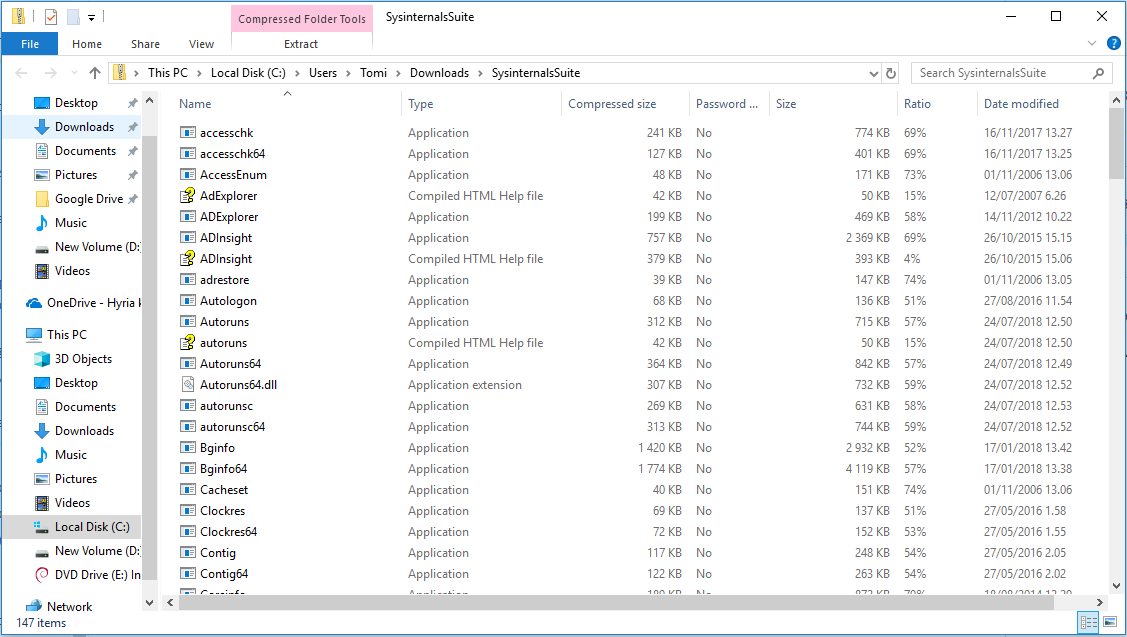The image size is (1127, 637).
Task: Select the file named autorunsc64
Action: (x=232, y=427)
